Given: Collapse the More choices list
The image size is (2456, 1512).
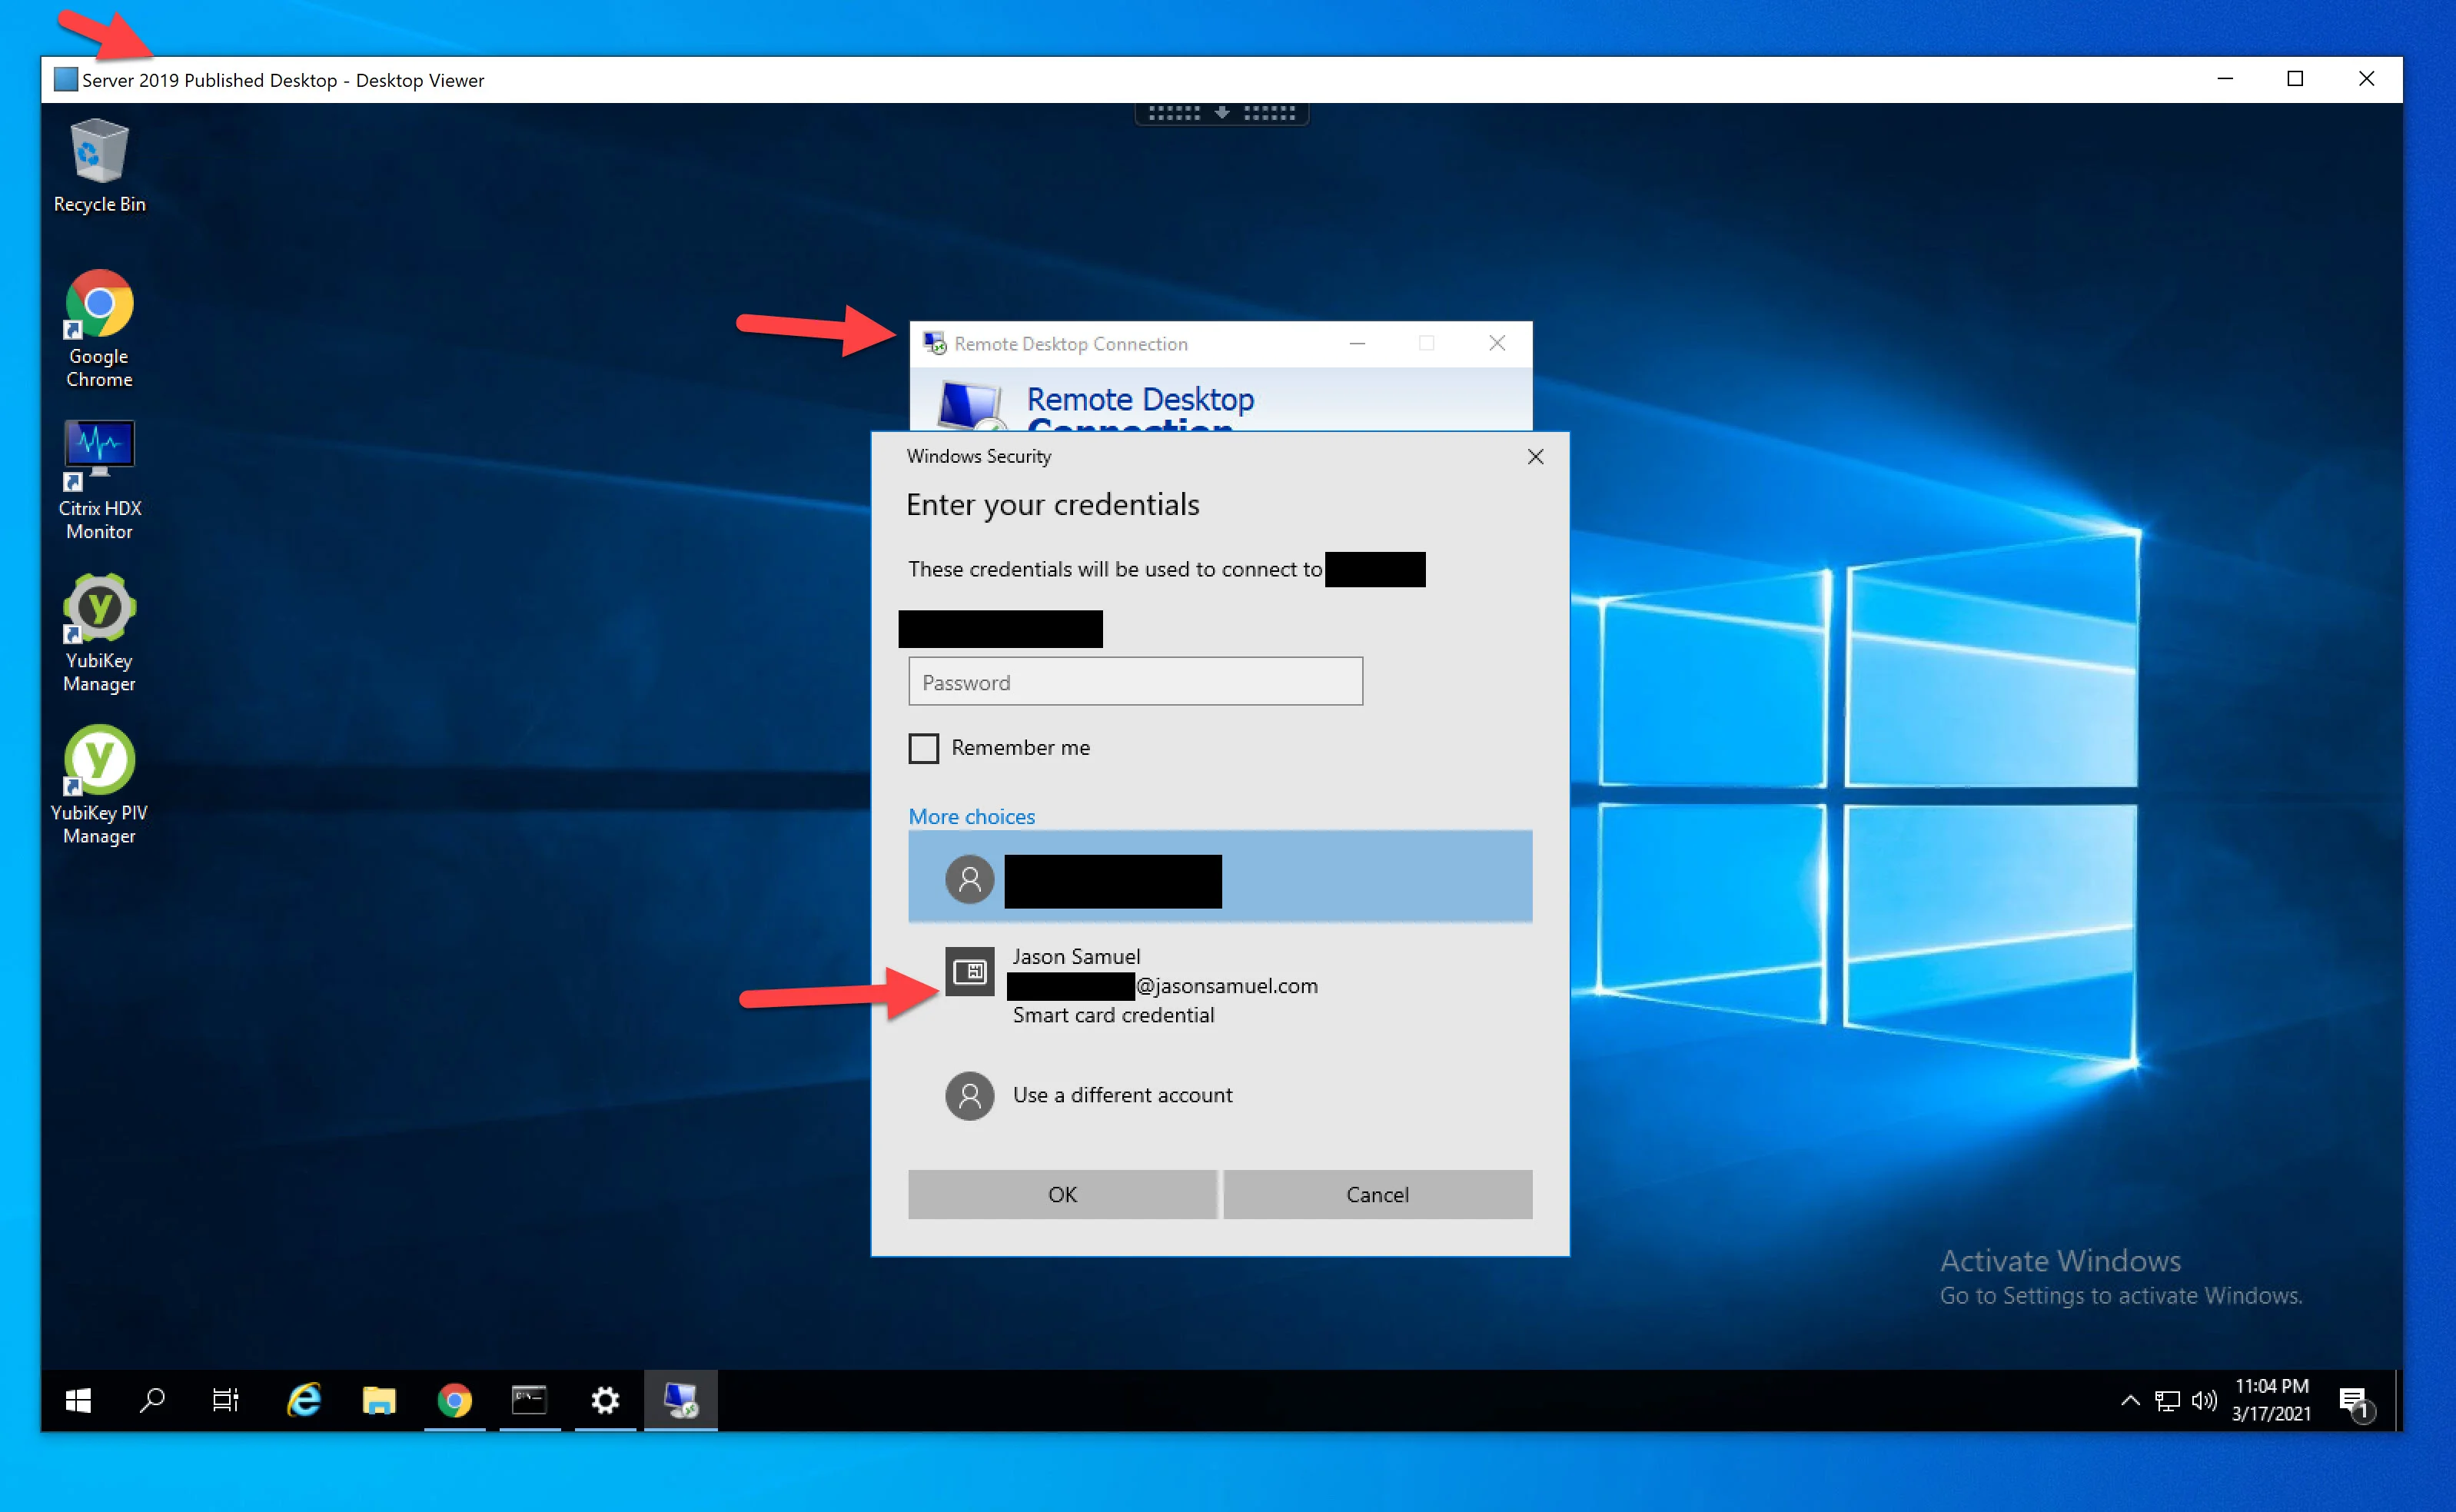Looking at the screenshot, I should tap(971, 816).
